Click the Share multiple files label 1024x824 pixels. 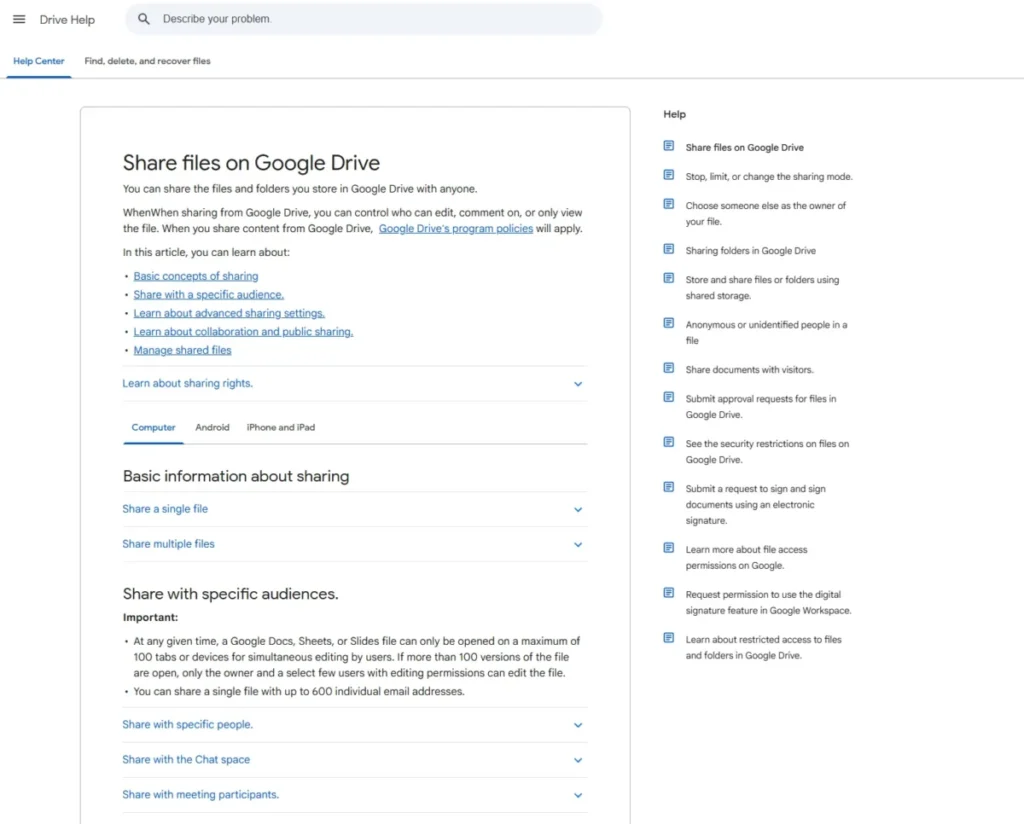[168, 544]
